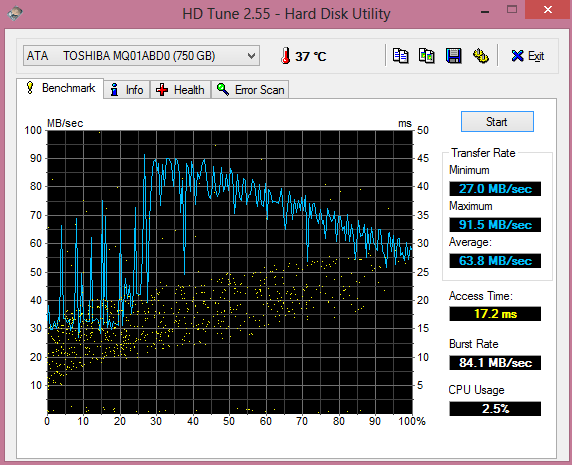Switch to the Error Scan tab
Viewport: 572px width, 465px height.
250,89
